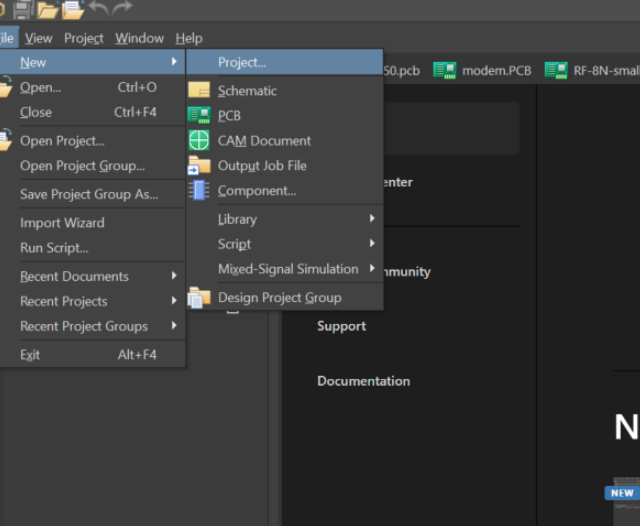Viewport: 640px width, 526px height.
Task: Expand Mixed-Signal Simulation submenu
Action: (x=288, y=269)
